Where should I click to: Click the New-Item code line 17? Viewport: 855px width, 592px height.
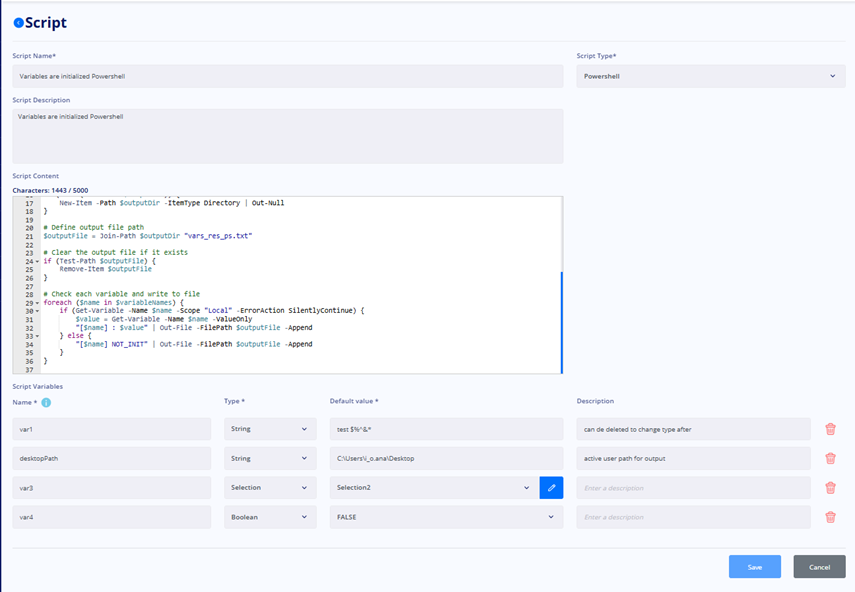[x=172, y=203]
